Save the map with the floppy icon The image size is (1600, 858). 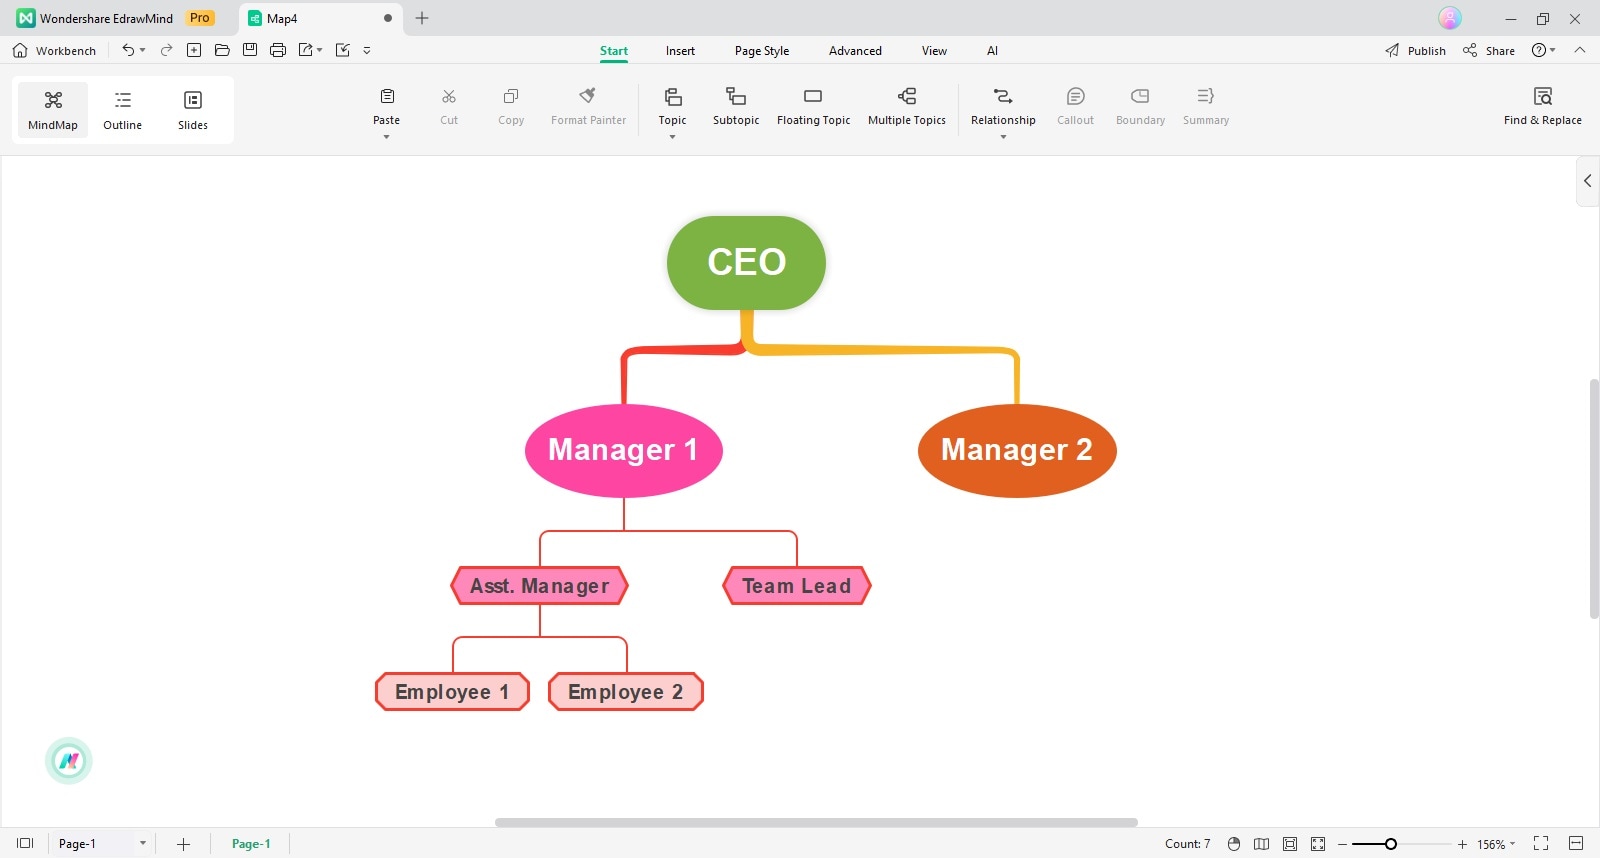tap(250, 50)
